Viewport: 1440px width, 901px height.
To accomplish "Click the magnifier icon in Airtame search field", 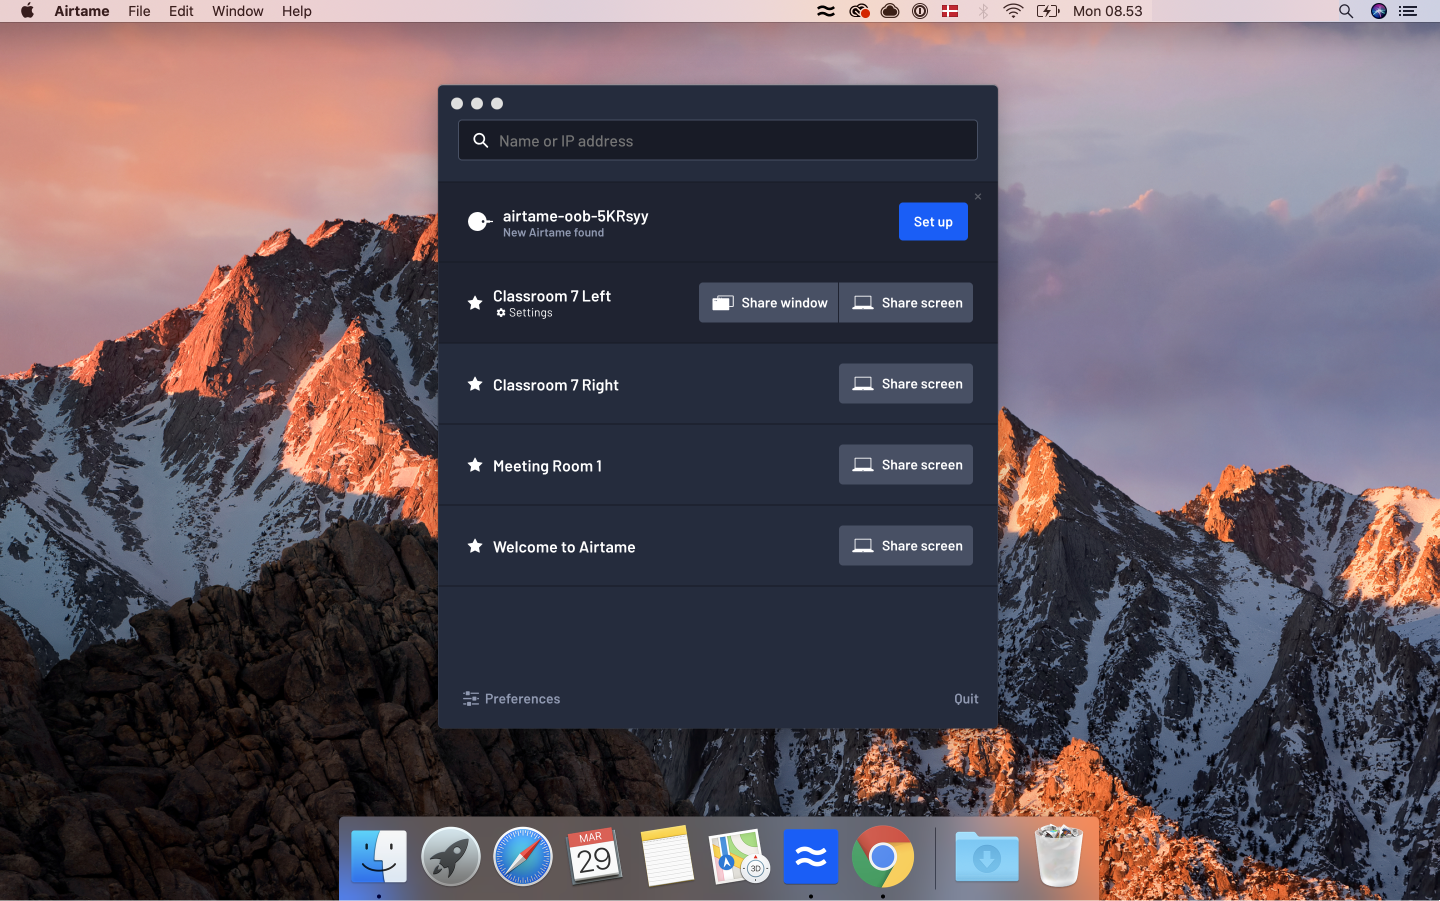I will click(481, 141).
